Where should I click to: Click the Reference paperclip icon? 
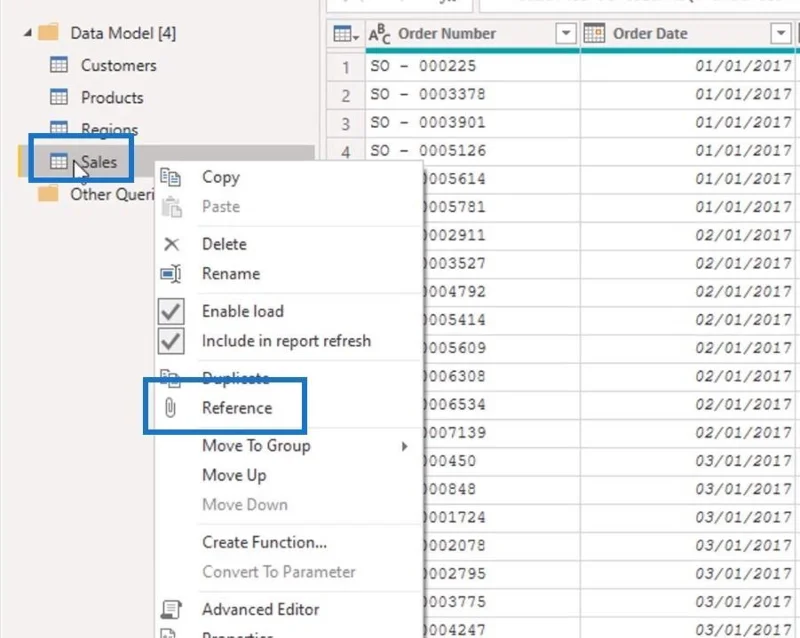[x=170, y=408]
